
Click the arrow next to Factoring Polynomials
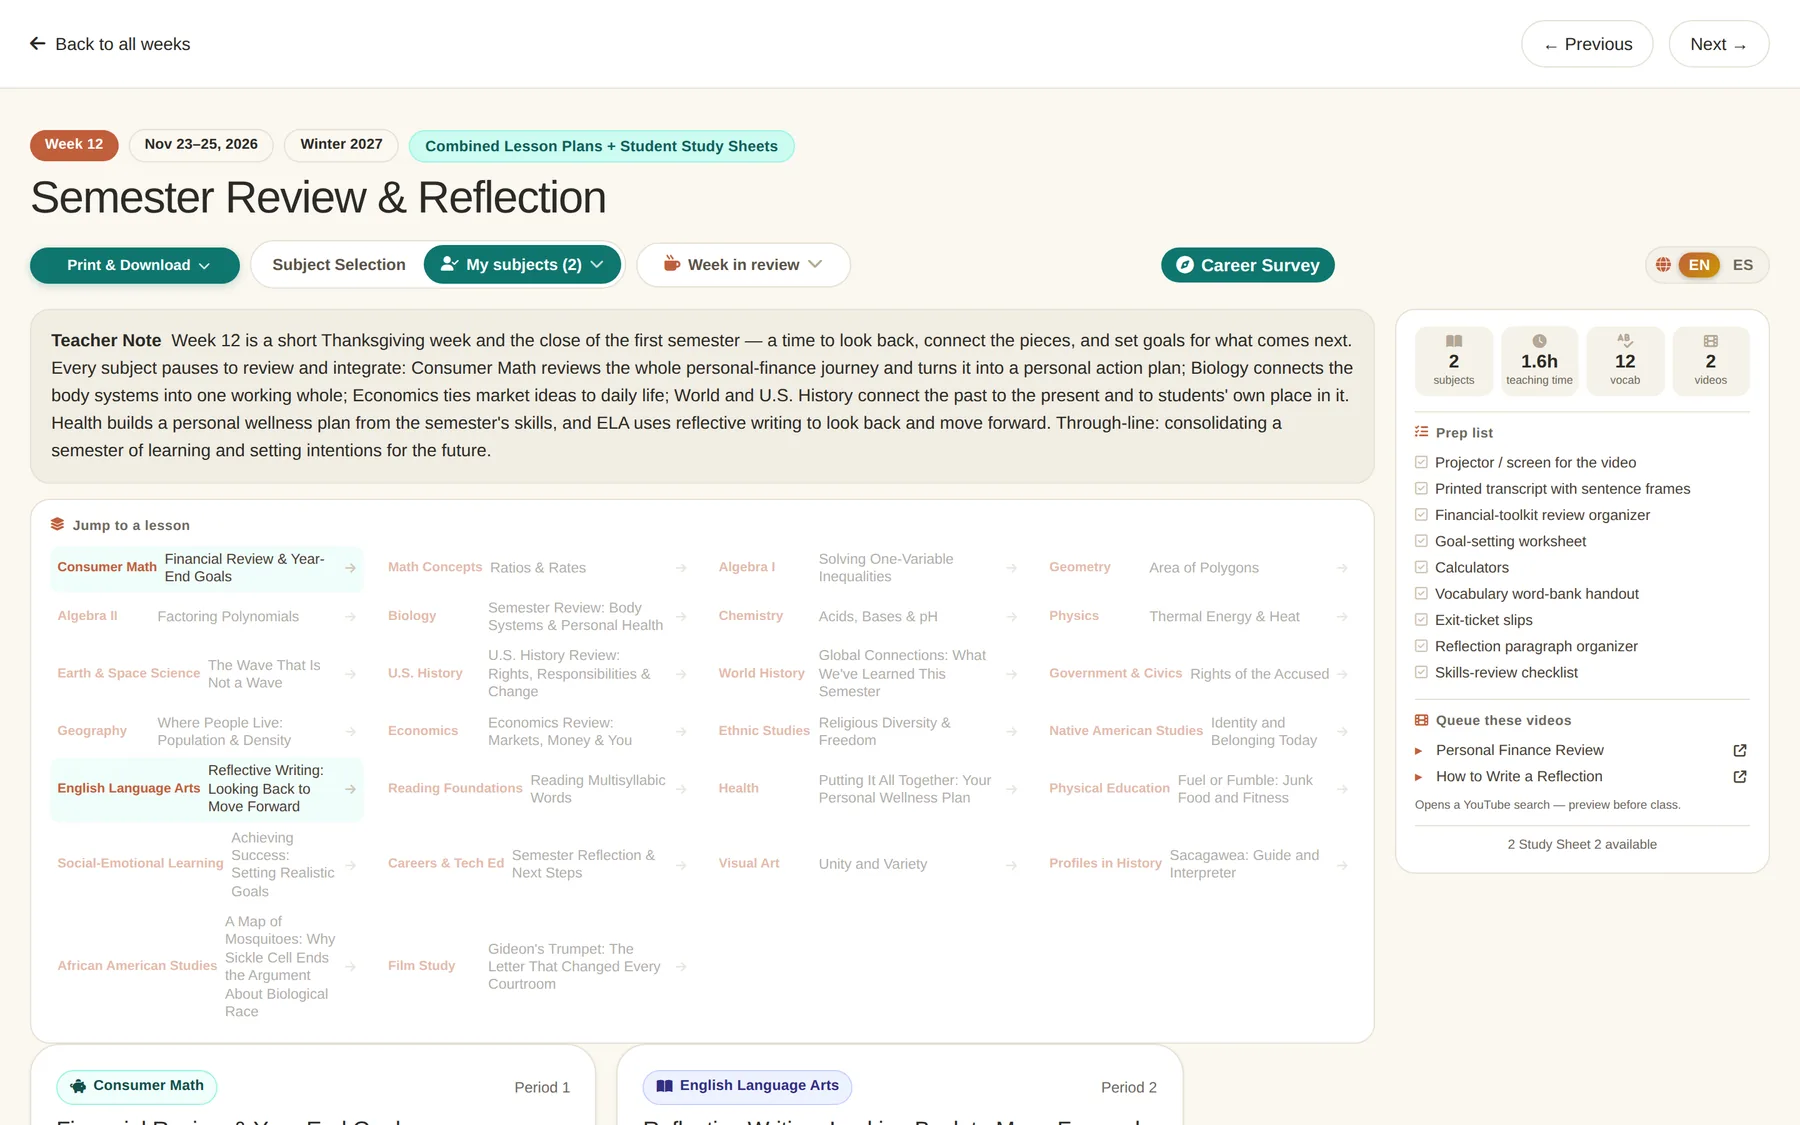pos(350,617)
